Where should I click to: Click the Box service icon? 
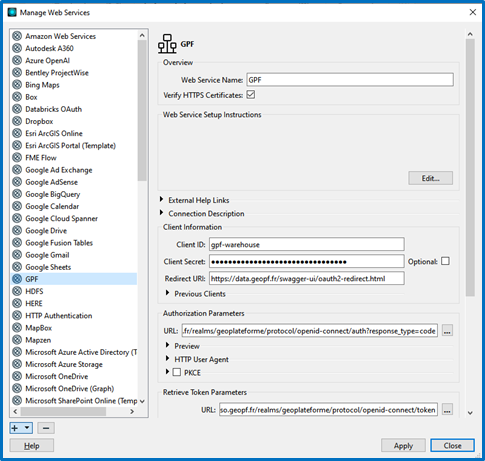tap(17, 97)
